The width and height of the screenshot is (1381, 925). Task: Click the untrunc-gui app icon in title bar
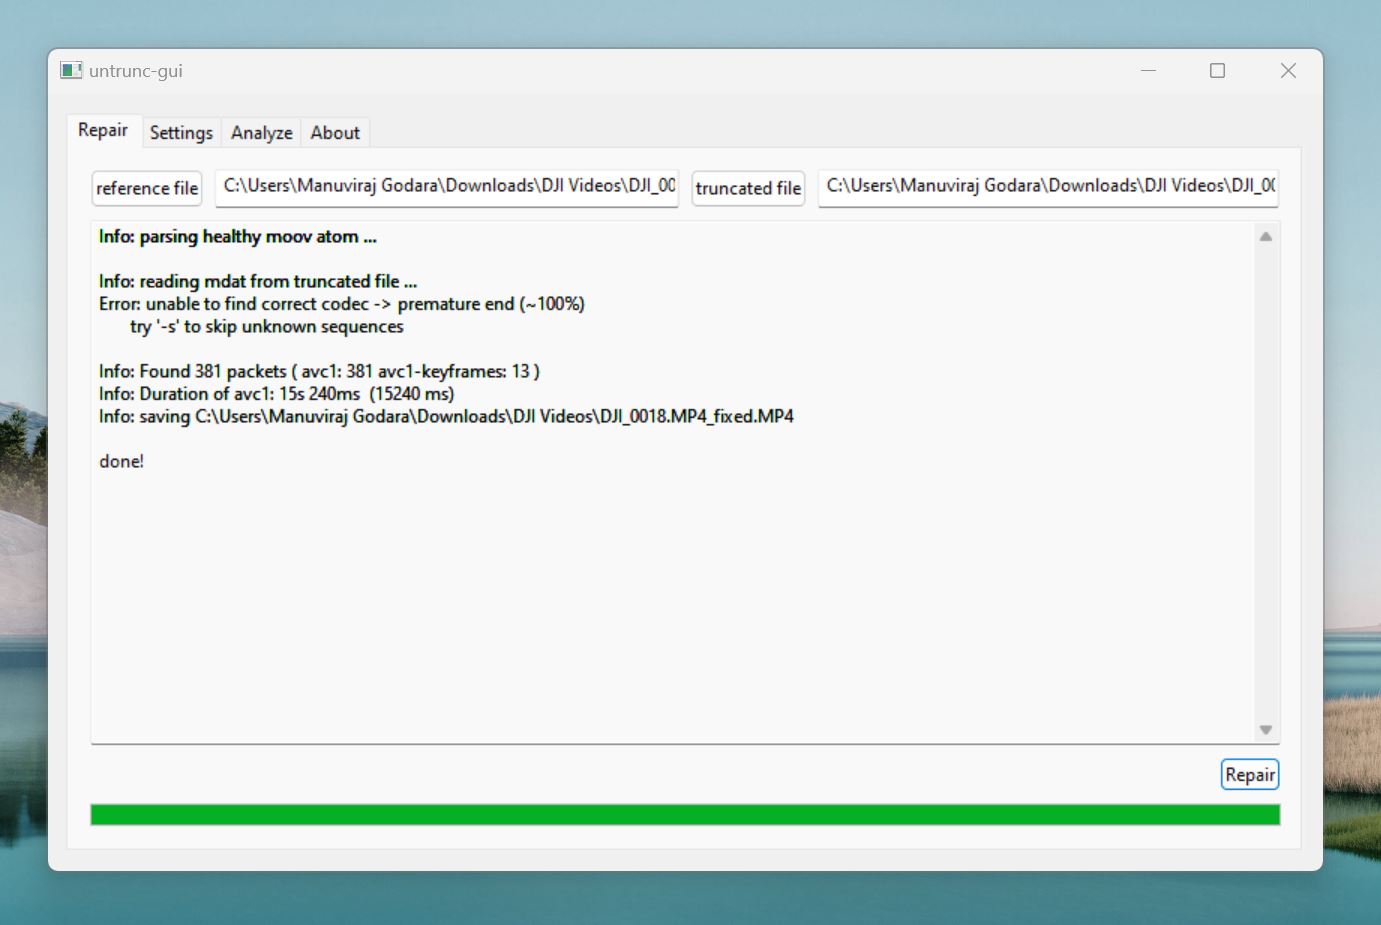coord(71,70)
